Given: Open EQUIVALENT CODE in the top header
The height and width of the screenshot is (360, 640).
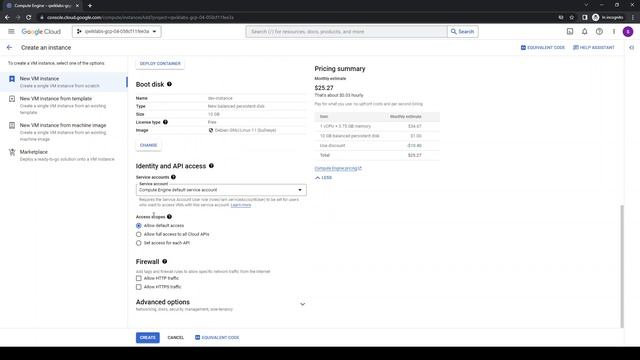Looking at the screenshot, I should [x=543, y=48].
